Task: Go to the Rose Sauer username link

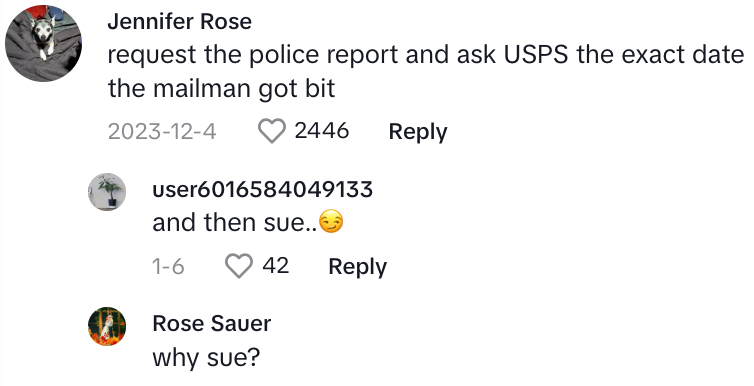Action: click(212, 324)
